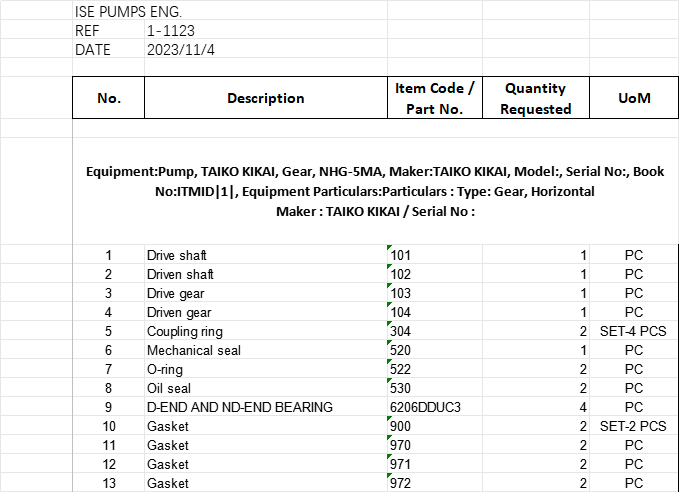Select the Gasket description in row 12
679x492 pixels.
pos(265,464)
